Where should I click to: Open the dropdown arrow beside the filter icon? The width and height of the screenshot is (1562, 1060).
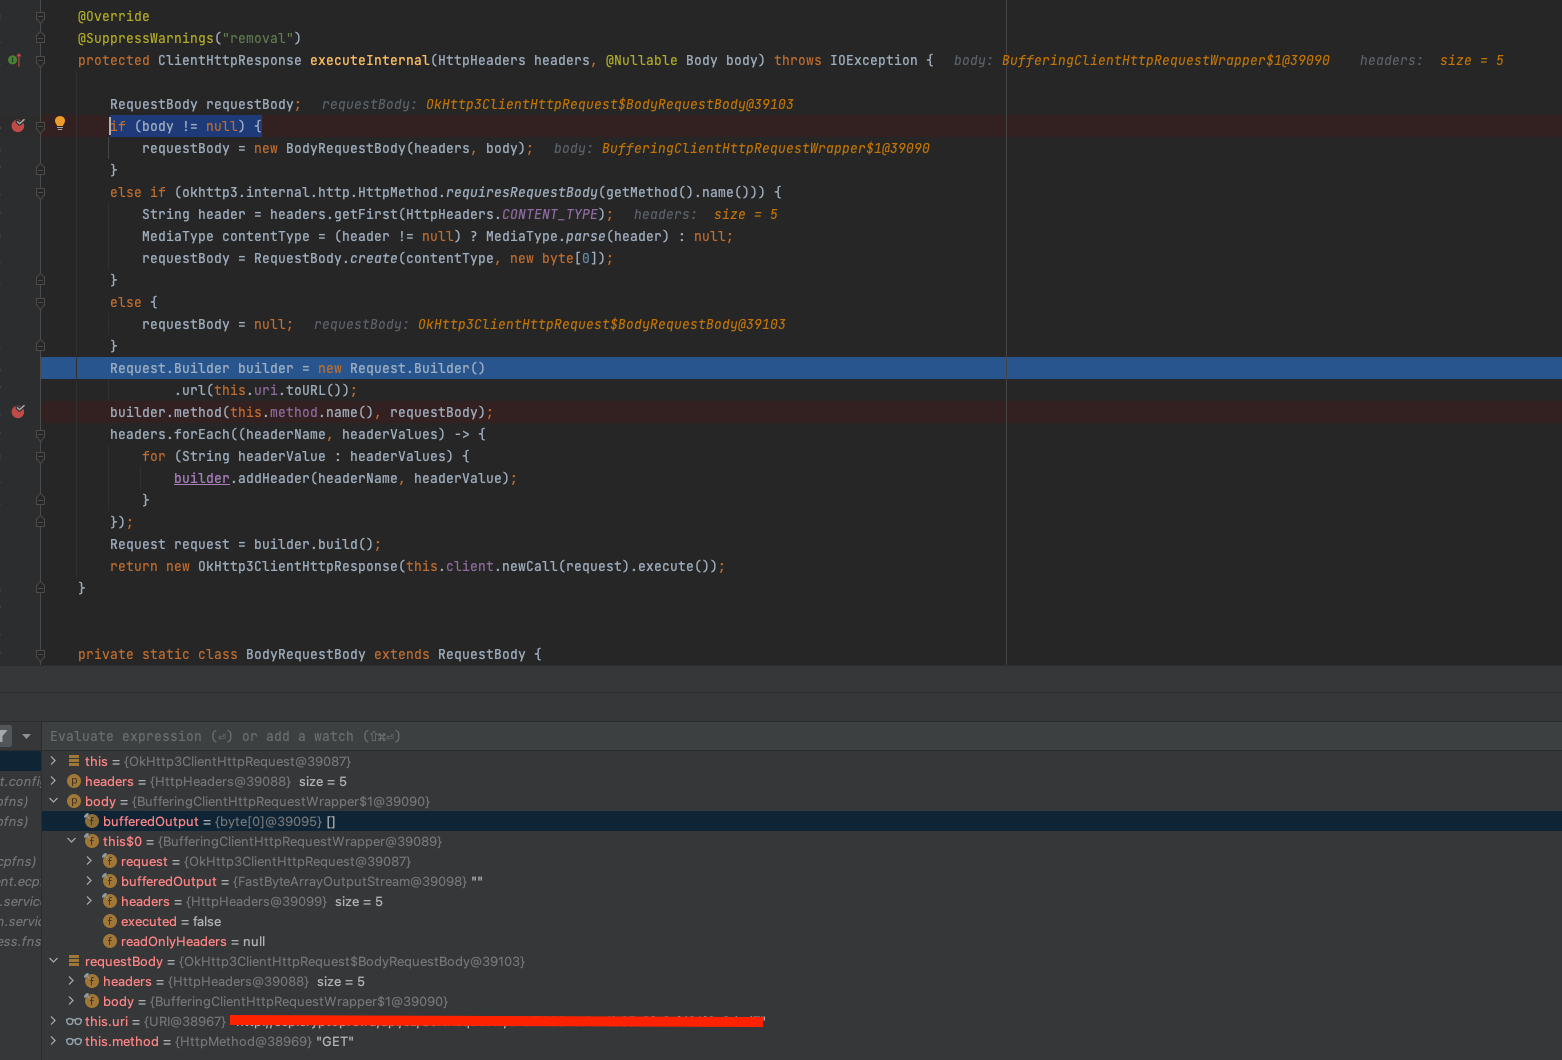pos(26,736)
